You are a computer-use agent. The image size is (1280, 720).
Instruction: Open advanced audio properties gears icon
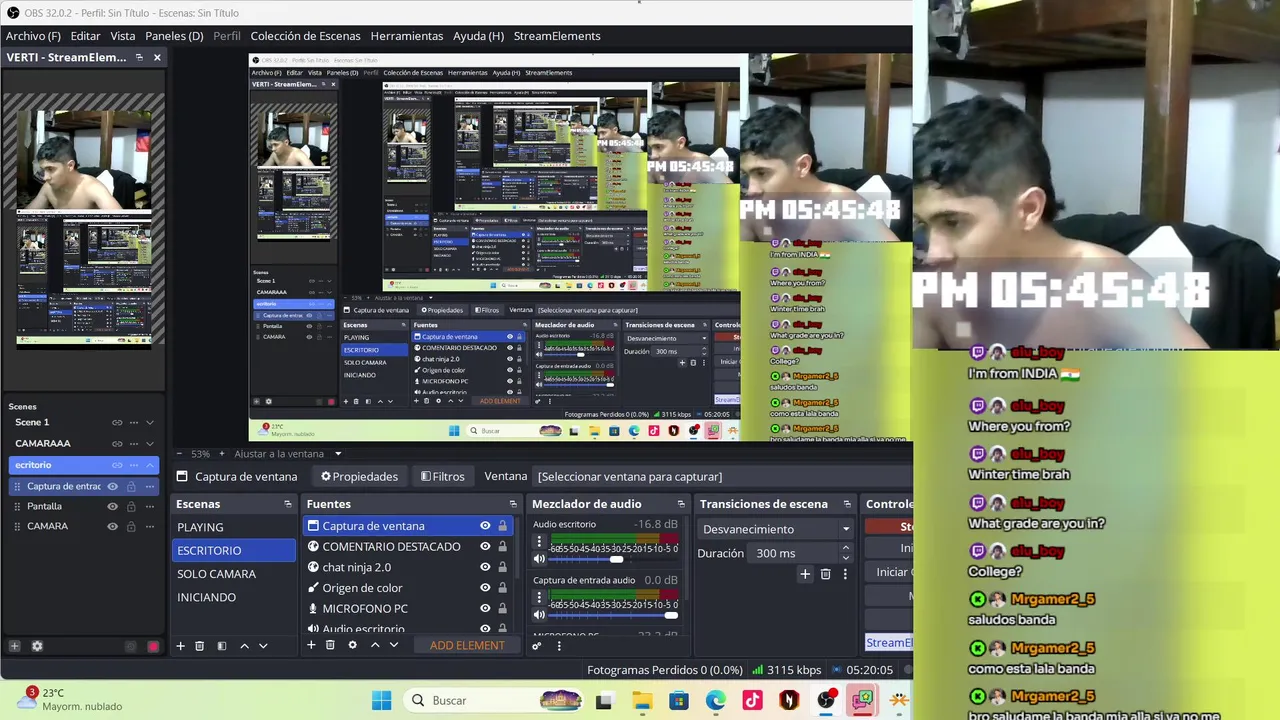(537, 646)
